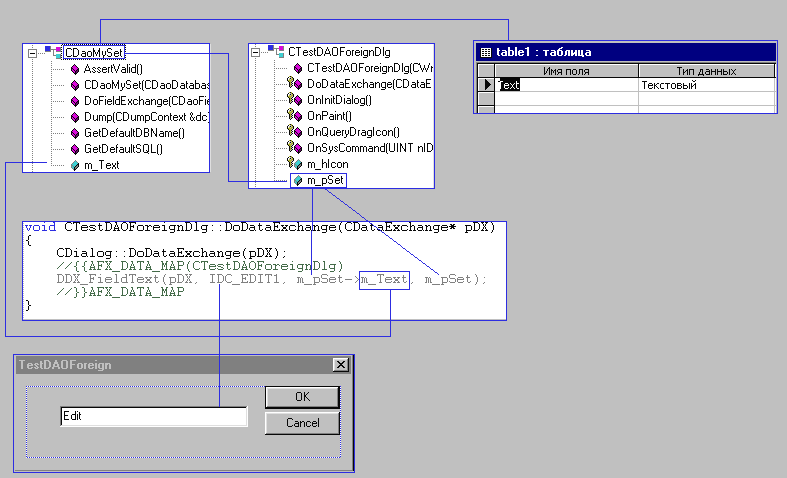Click the protected OnSysCommand key icon
The width and height of the screenshot is (787, 478).
click(290, 146)
